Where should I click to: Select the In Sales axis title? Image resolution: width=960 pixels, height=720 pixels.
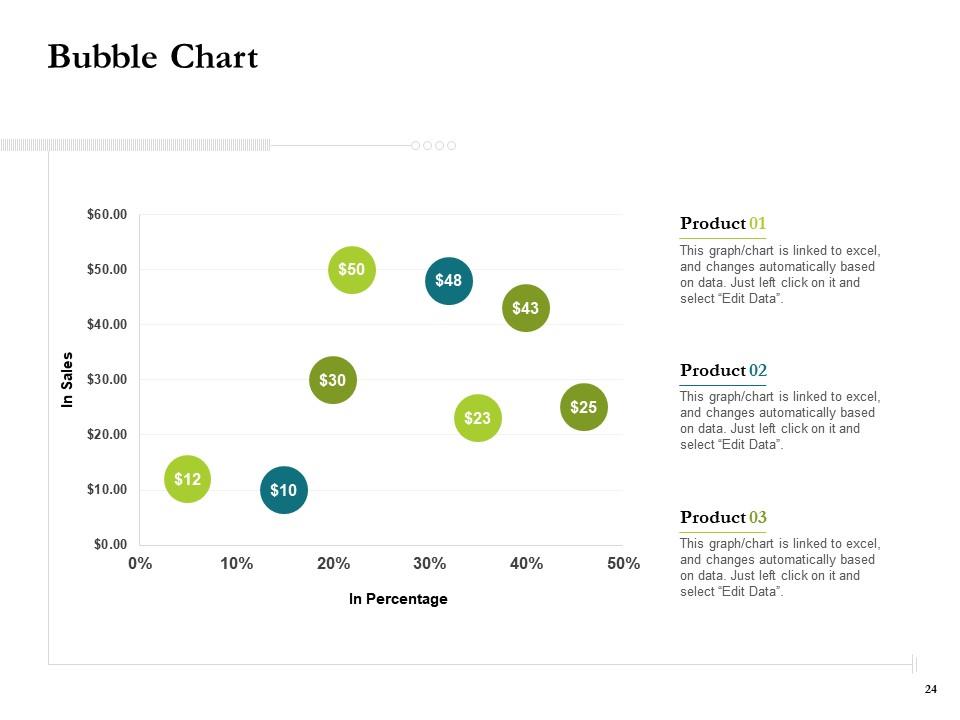(68, 380)
